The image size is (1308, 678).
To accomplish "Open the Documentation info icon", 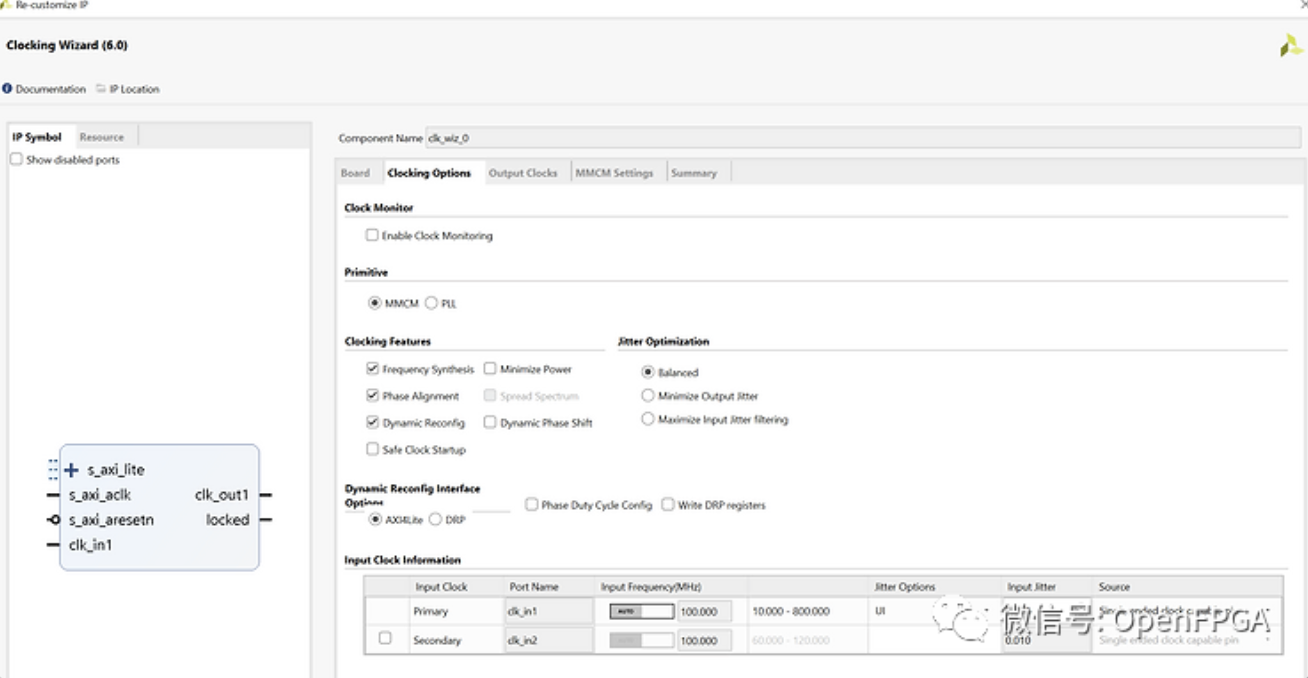I will pyautogui.click(x=7, y=89).
